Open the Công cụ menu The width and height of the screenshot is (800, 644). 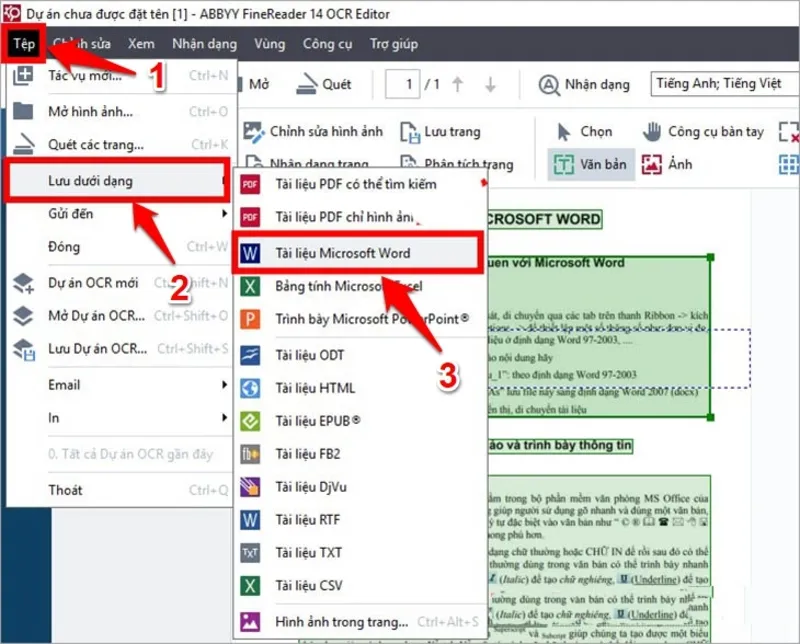[327, 44]
